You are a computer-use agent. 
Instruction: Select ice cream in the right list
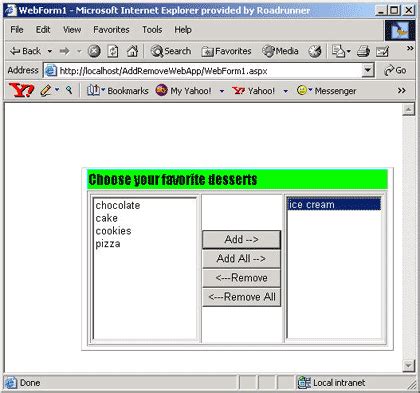[x=334, y=204]
